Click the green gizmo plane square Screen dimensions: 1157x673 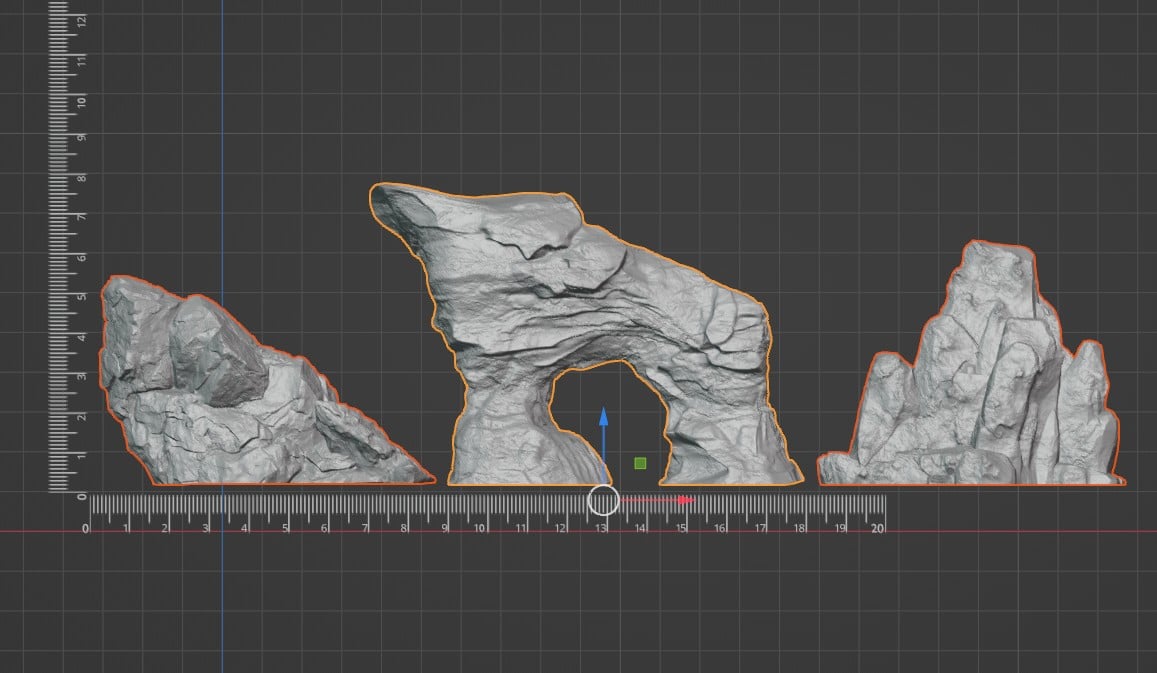[x=640, y=463]
